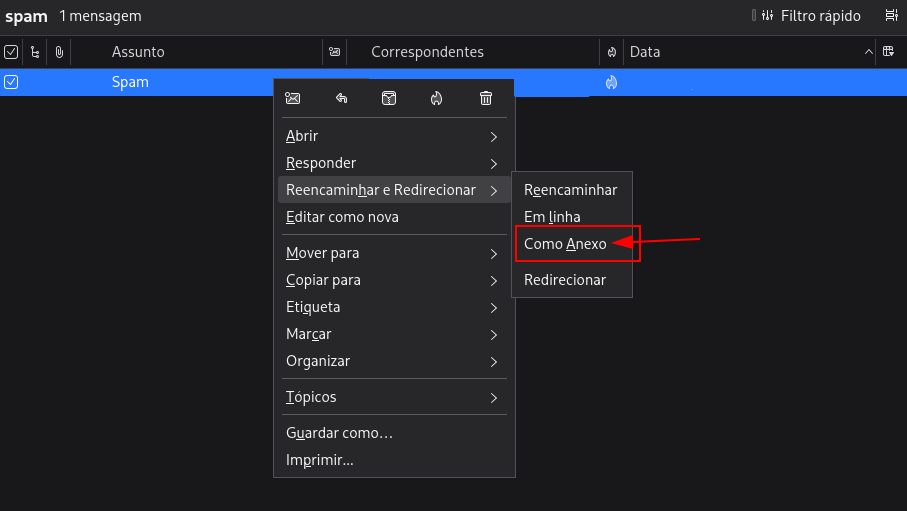
Task: Sort by the Correspondentes column header
Action: pos(427,52)
